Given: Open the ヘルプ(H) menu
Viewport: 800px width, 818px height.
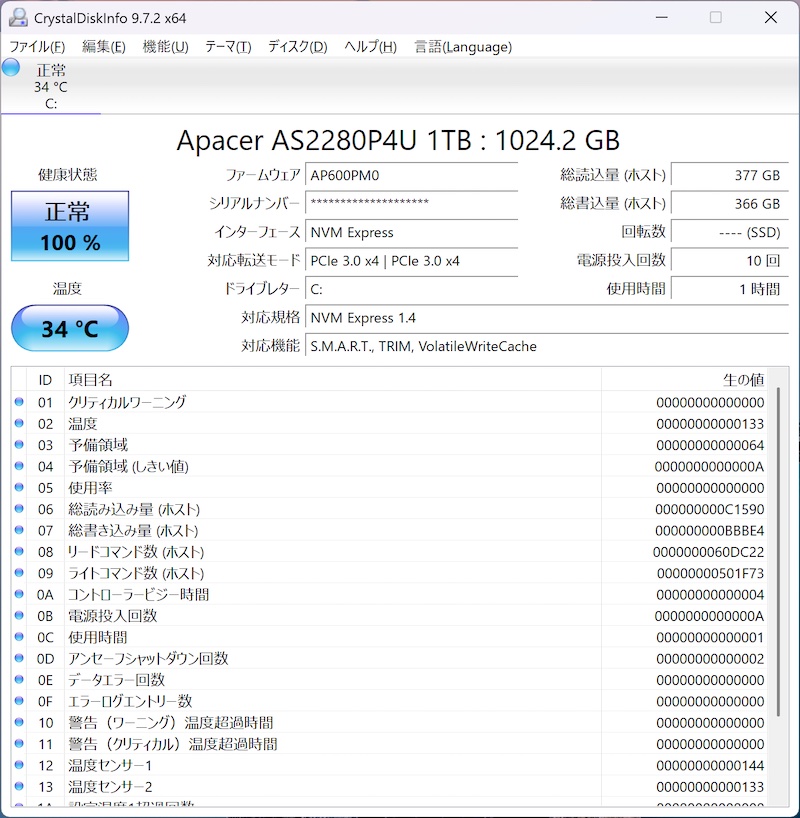Looking at the screenshot, I should (371, 47).
